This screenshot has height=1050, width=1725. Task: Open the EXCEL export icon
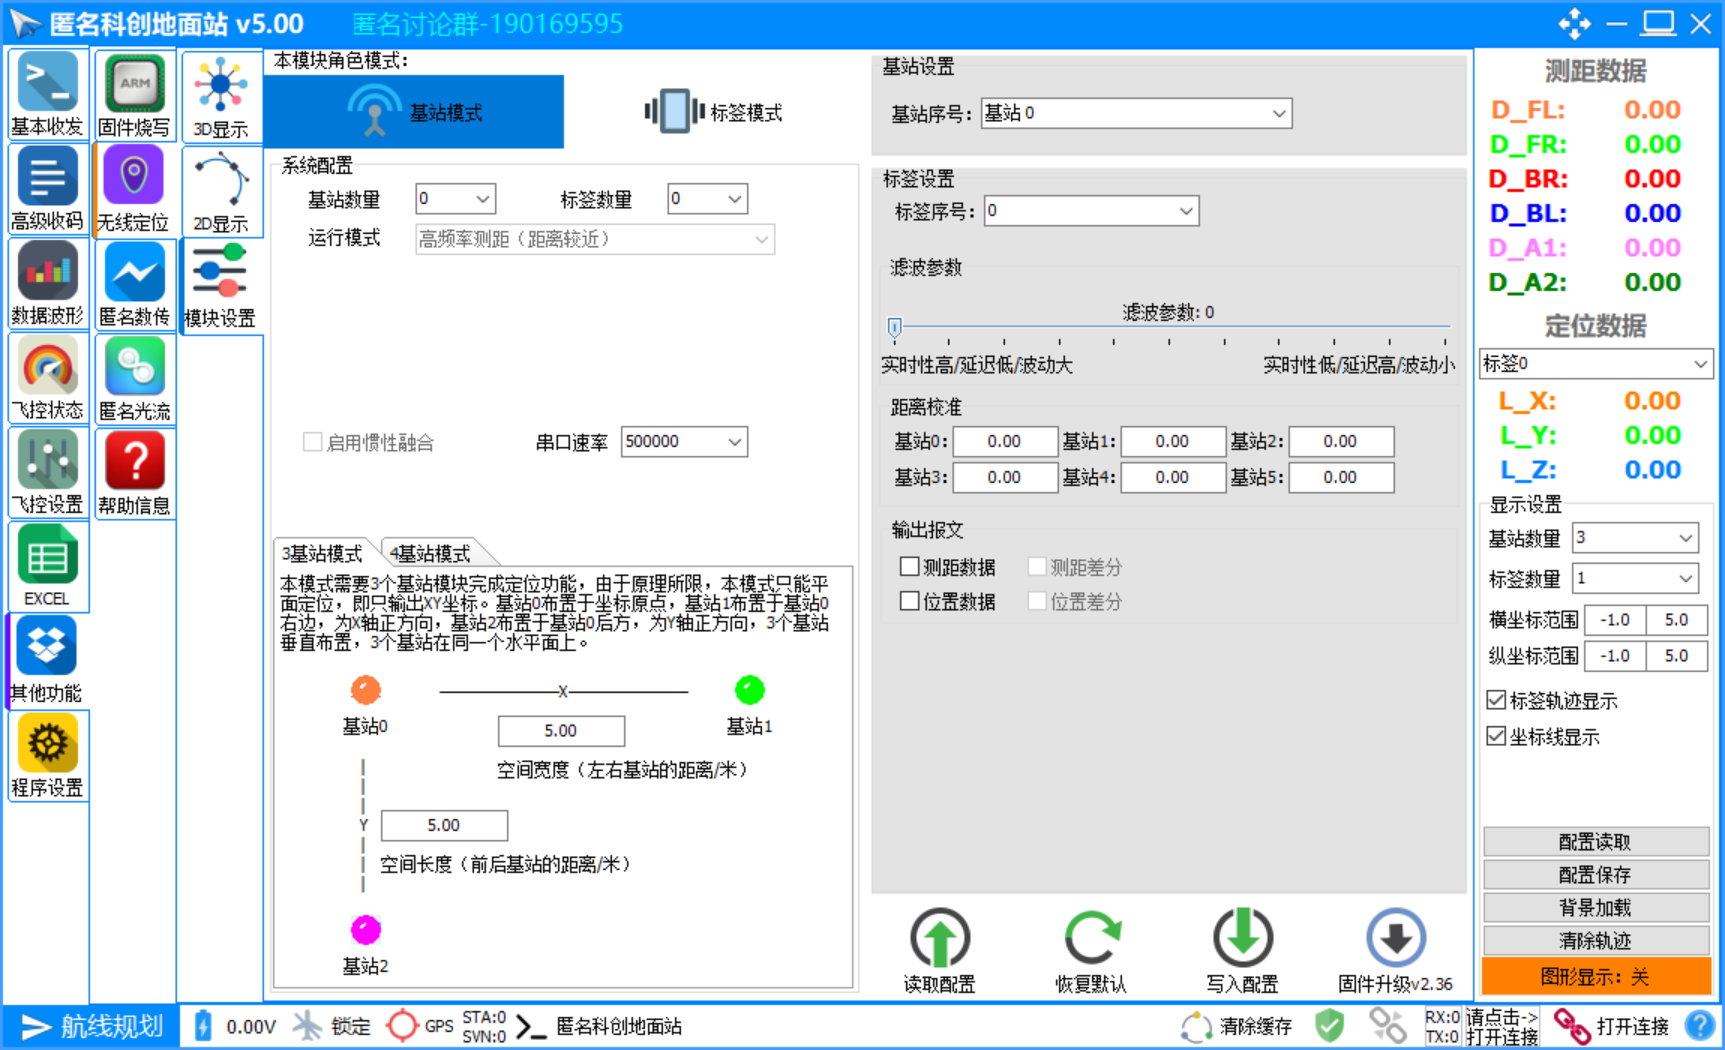click(47, 566)
